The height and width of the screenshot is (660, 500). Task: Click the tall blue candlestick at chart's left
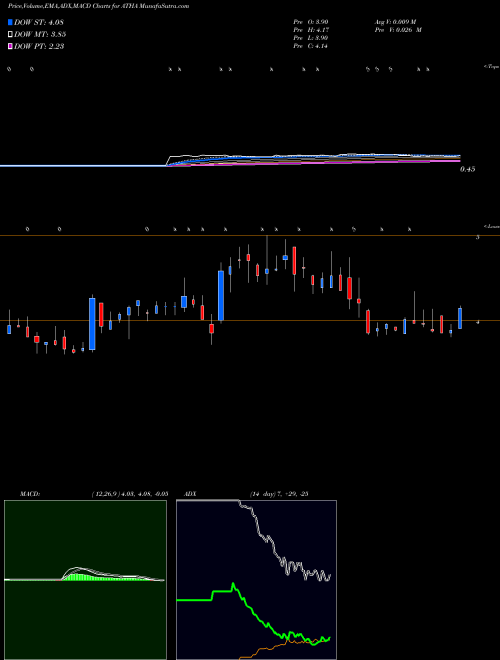tap(92, 323)
